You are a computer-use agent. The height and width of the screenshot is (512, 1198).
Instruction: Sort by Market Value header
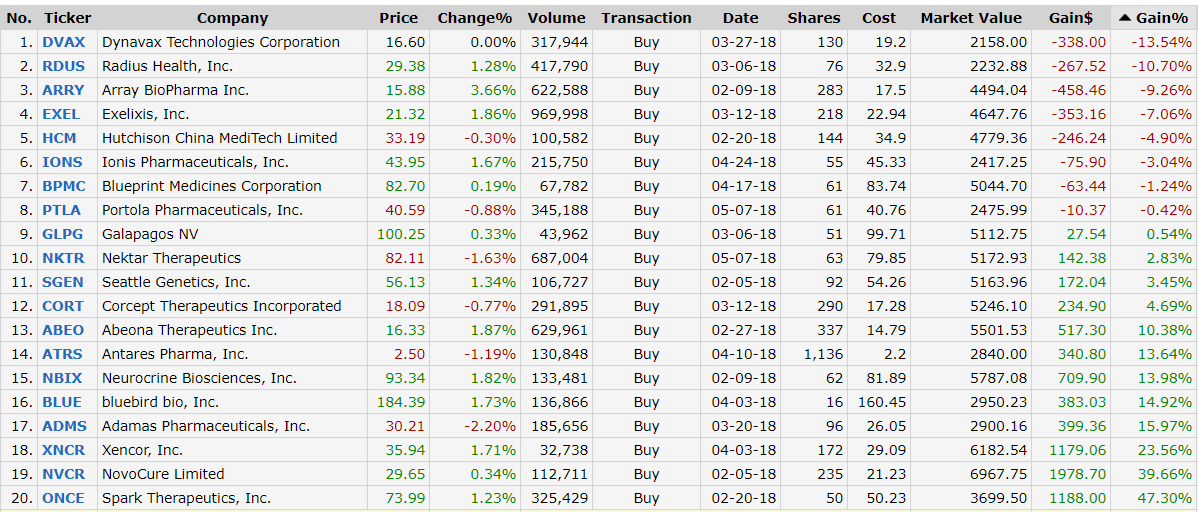coord(971,18)
